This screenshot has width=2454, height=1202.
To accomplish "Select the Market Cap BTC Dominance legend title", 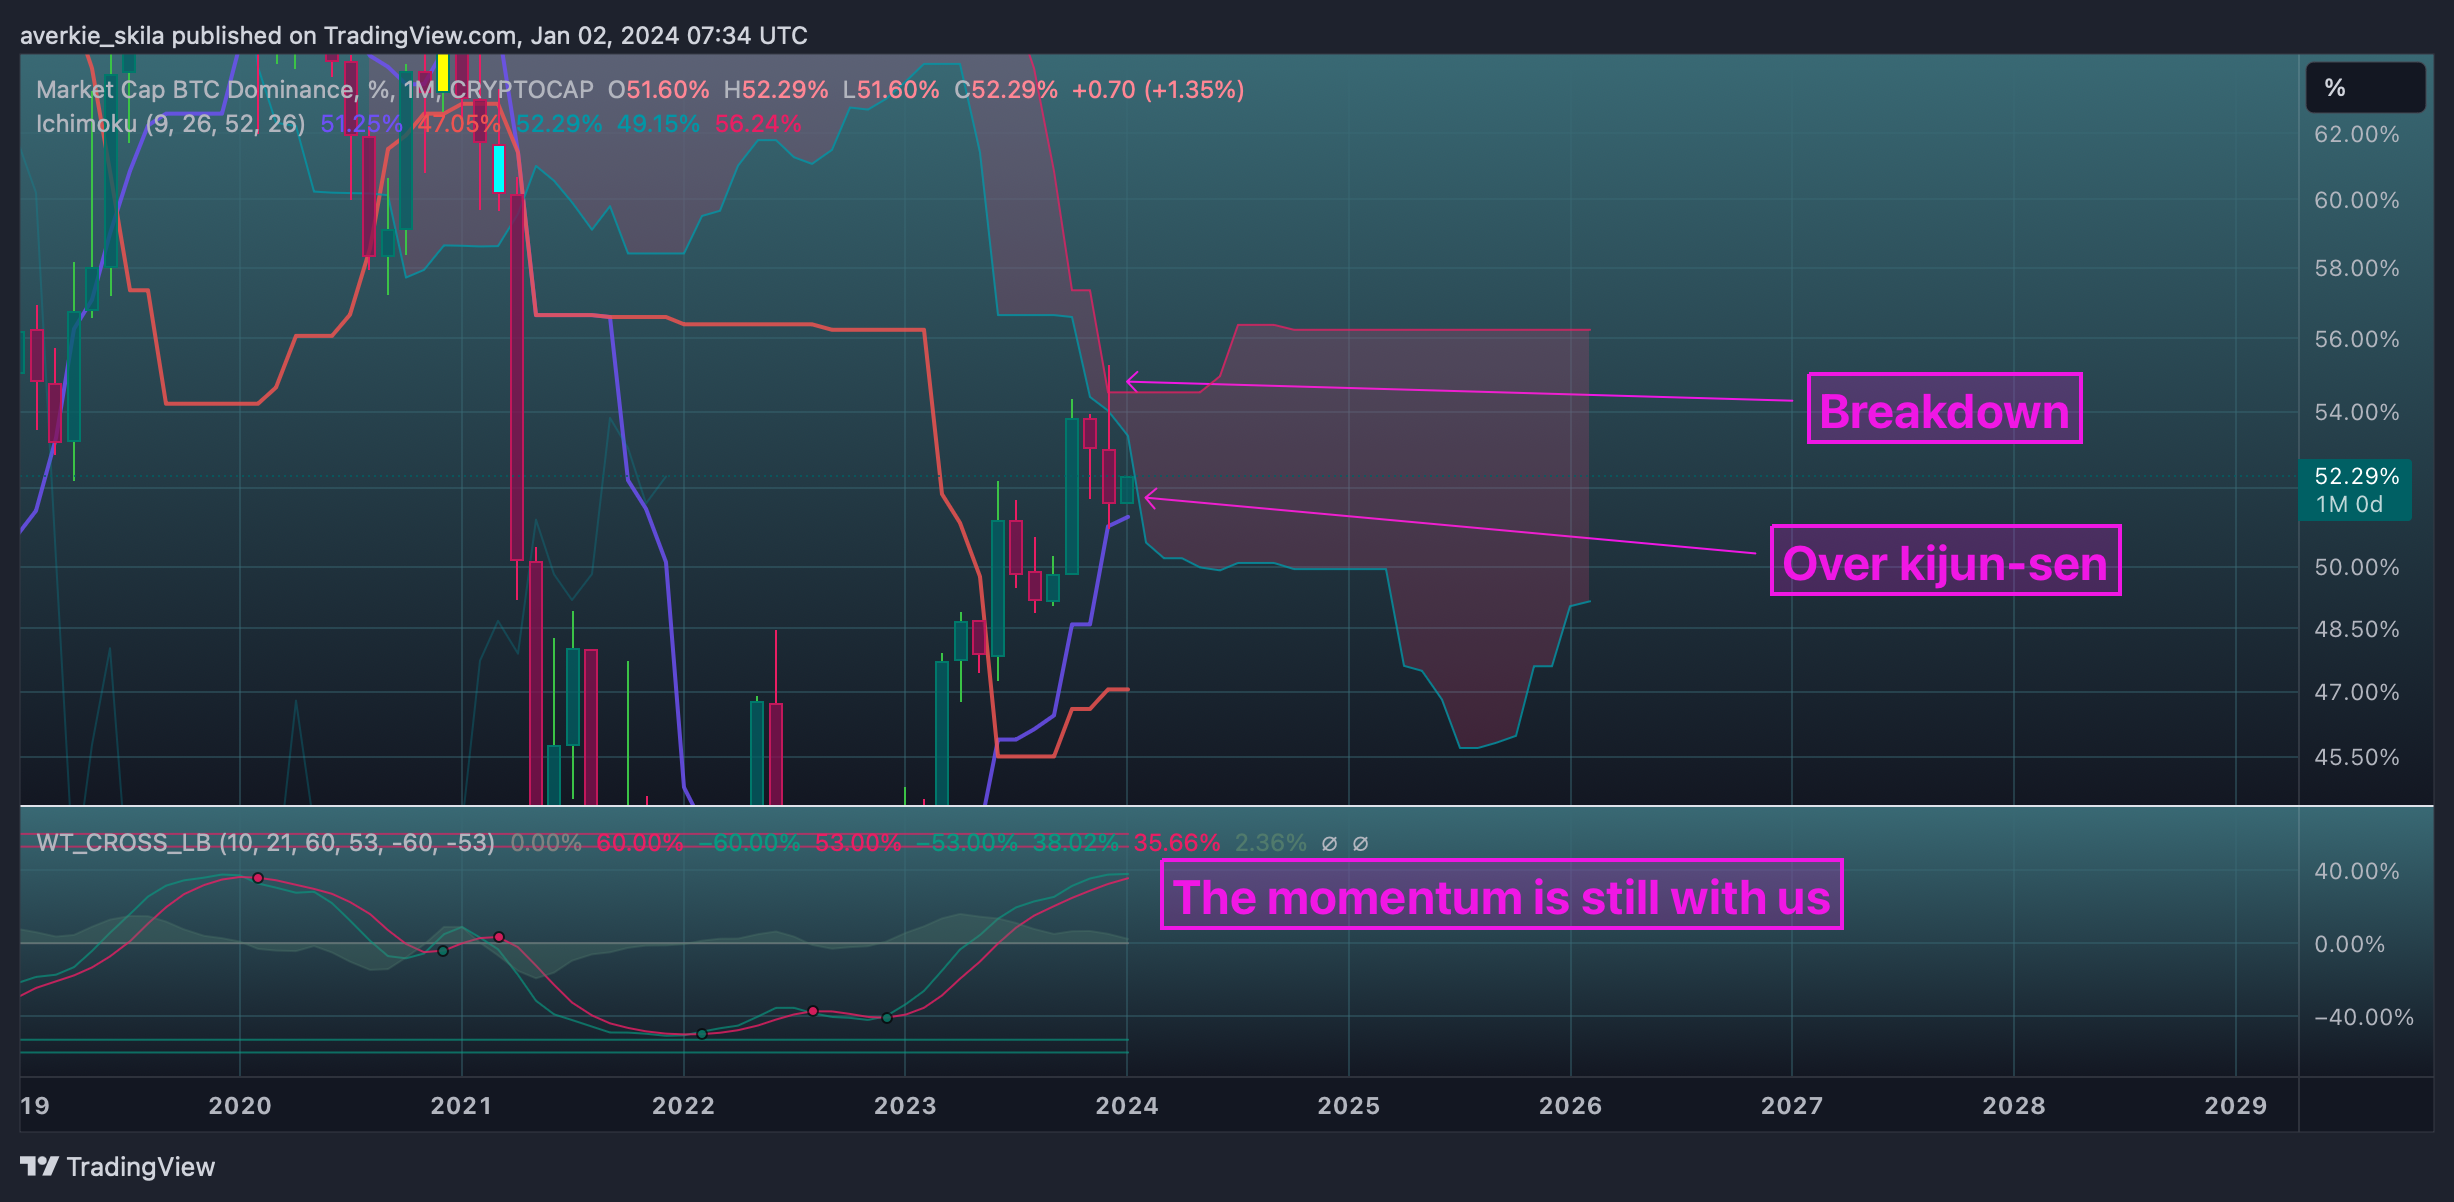I will pos(315,90).
